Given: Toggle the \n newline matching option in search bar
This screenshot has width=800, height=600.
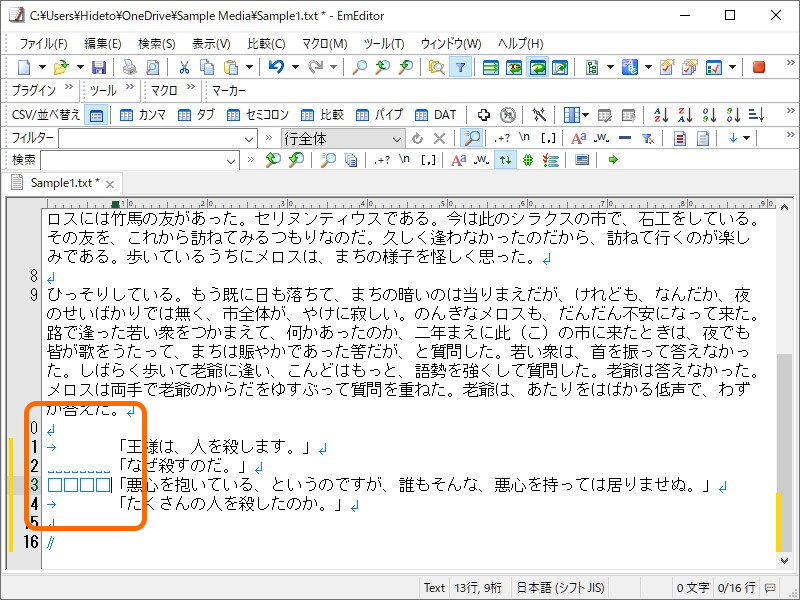Looking at the screenshot, I should tap(403, 161).
